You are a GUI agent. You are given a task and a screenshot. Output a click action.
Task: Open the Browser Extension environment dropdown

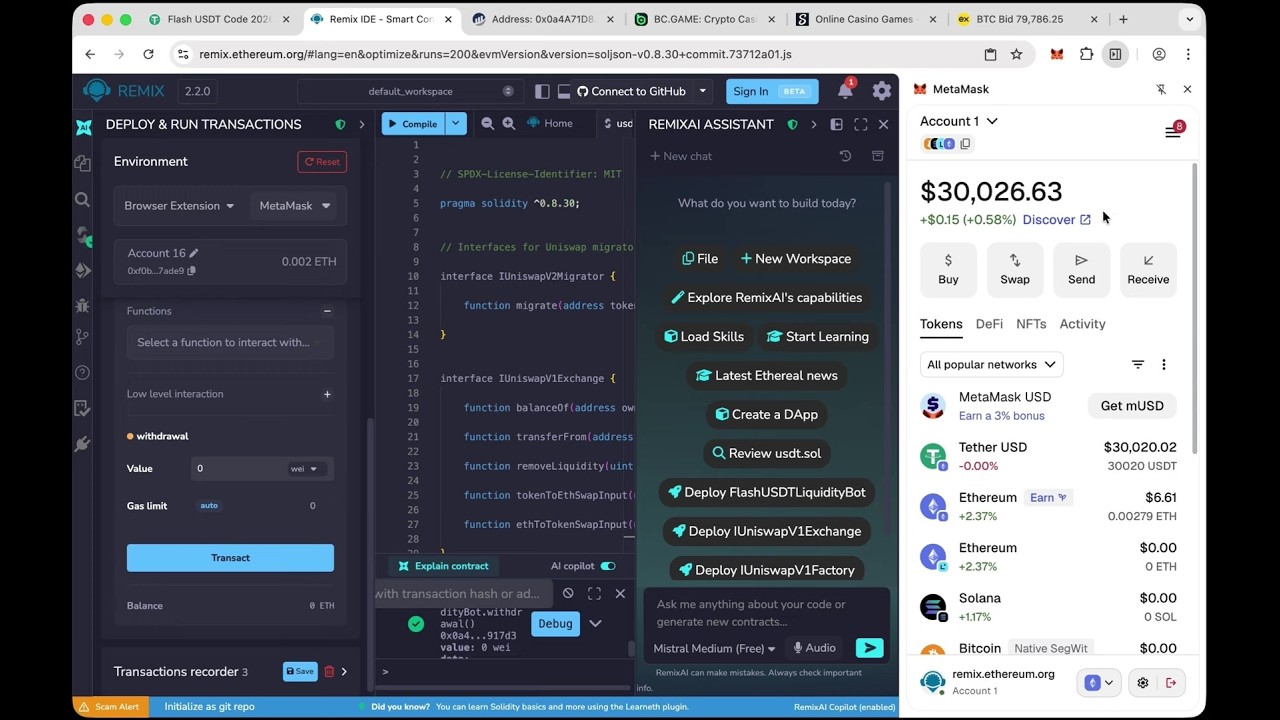point(179,206)
